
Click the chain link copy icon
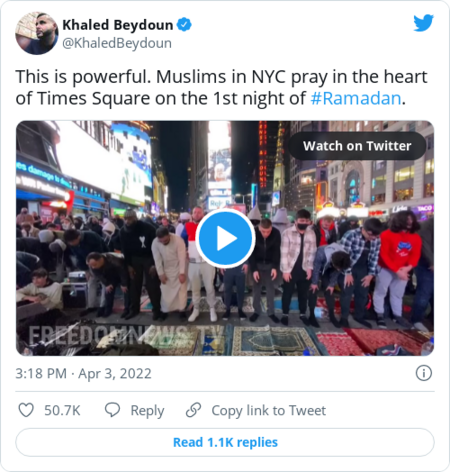click(x=193, y=410)
